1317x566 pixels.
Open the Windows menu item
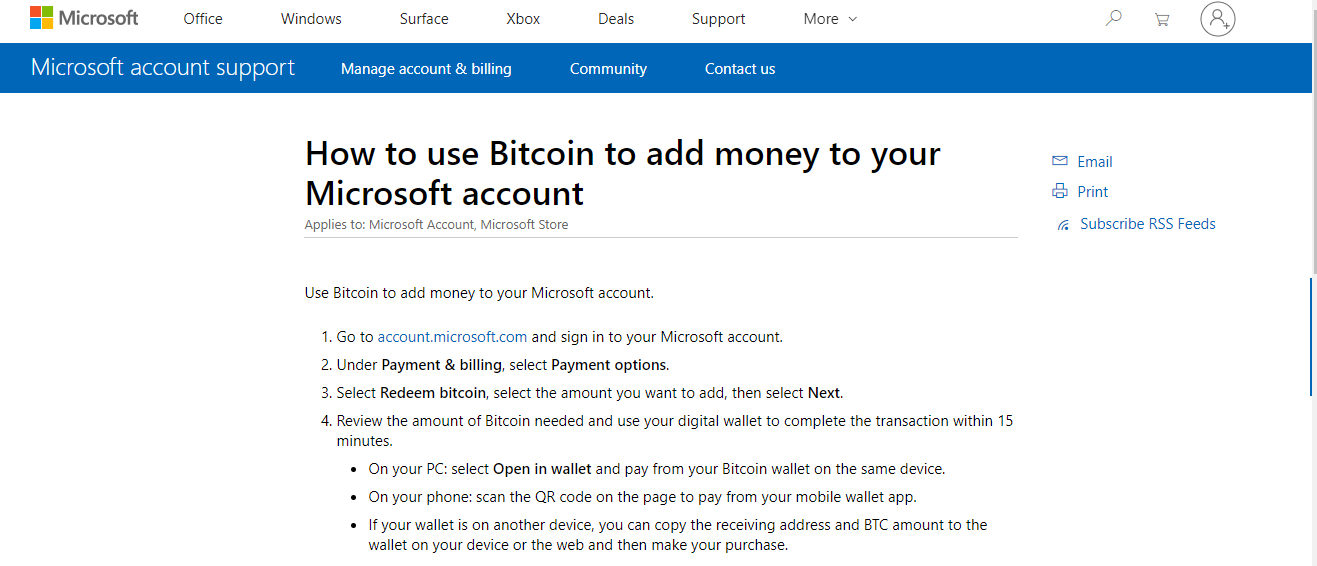click(311, 19)
